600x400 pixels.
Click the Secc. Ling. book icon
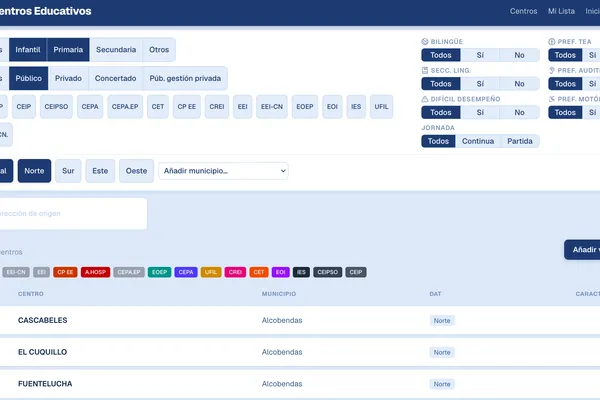[425, 70]
